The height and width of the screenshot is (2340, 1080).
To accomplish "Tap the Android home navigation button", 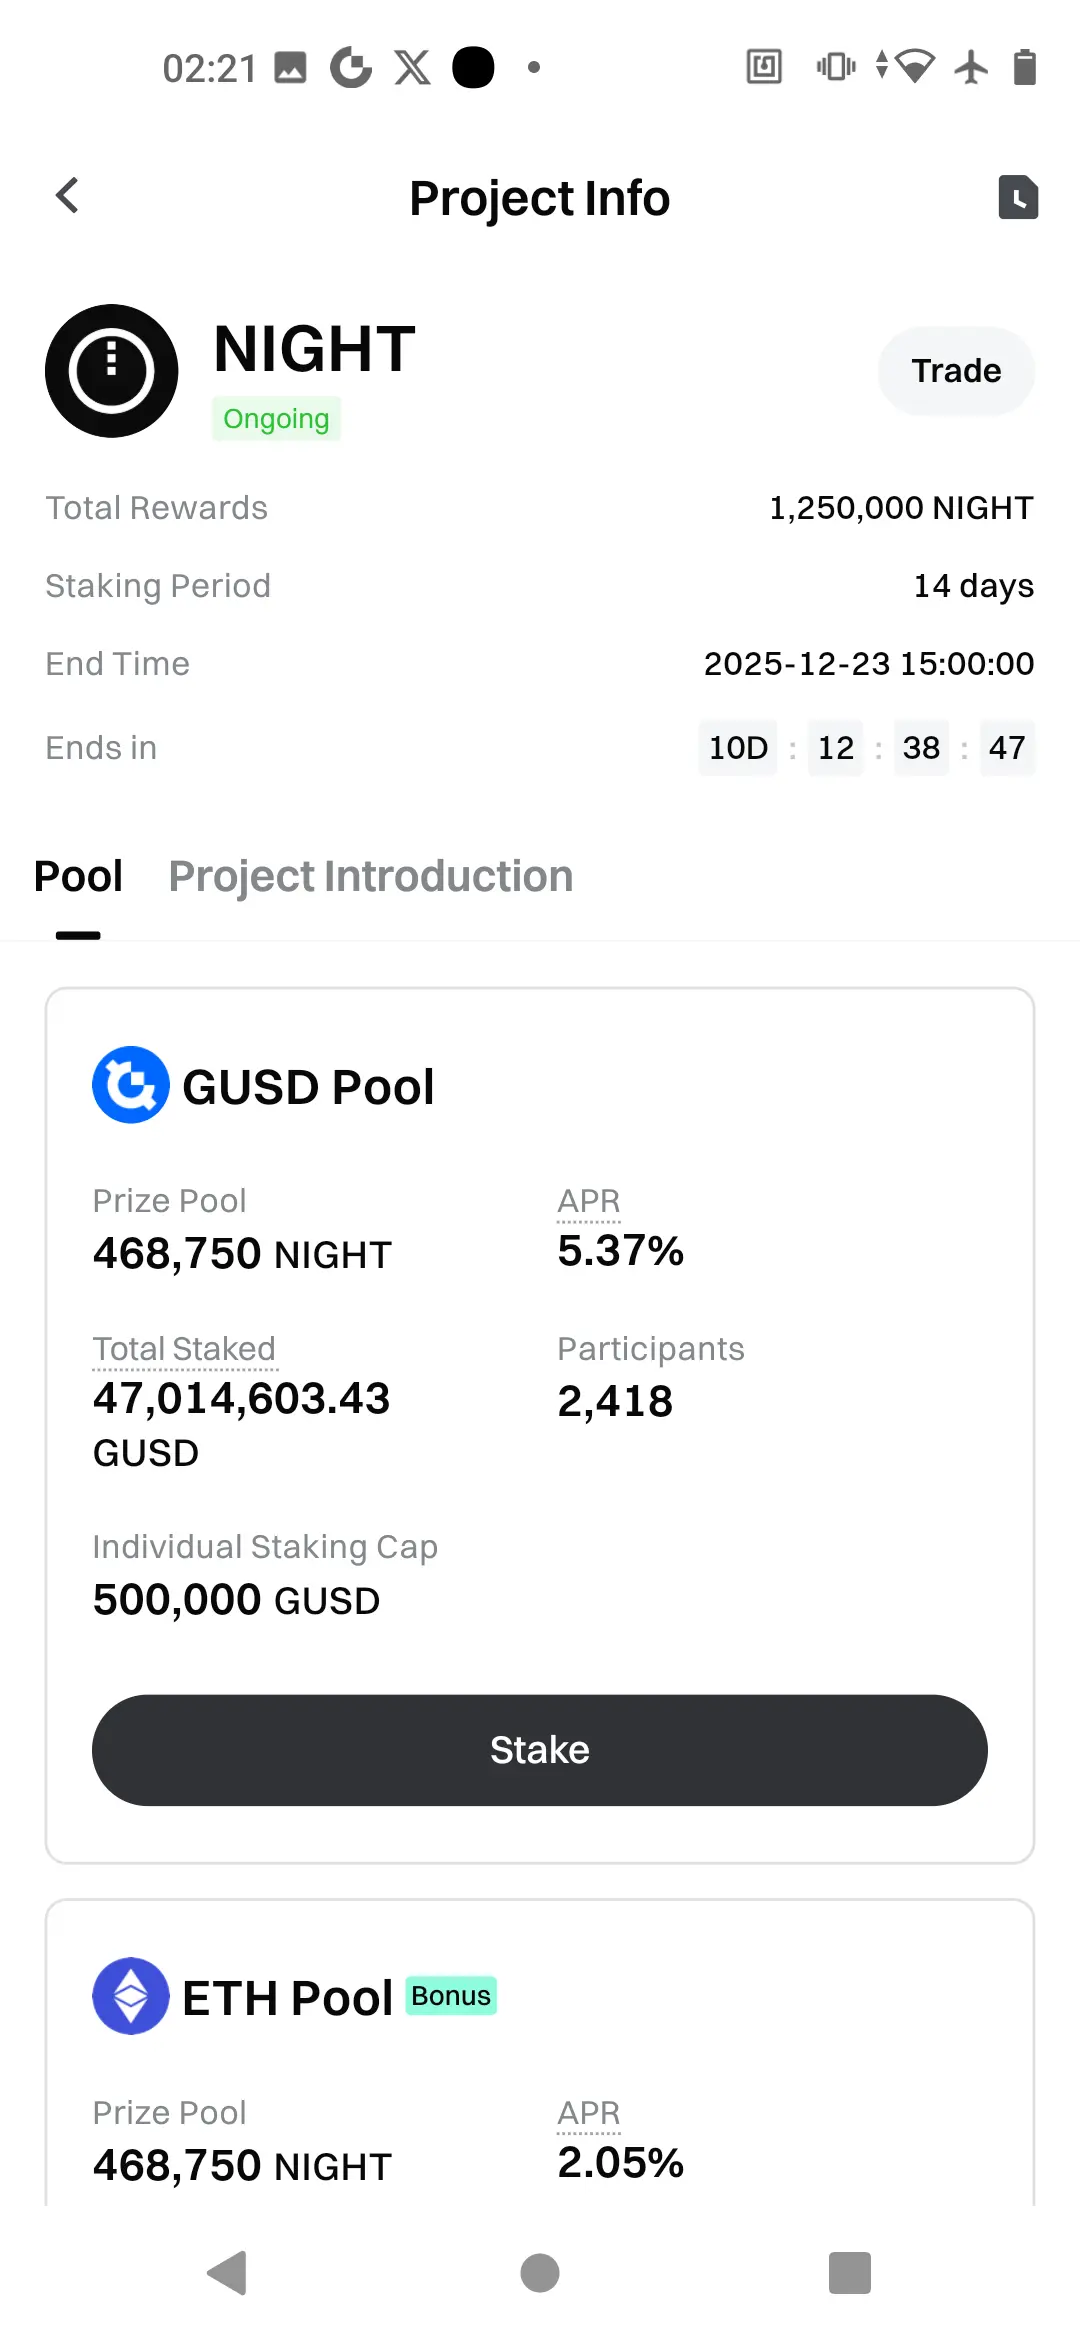I will tap(540, 2273).
